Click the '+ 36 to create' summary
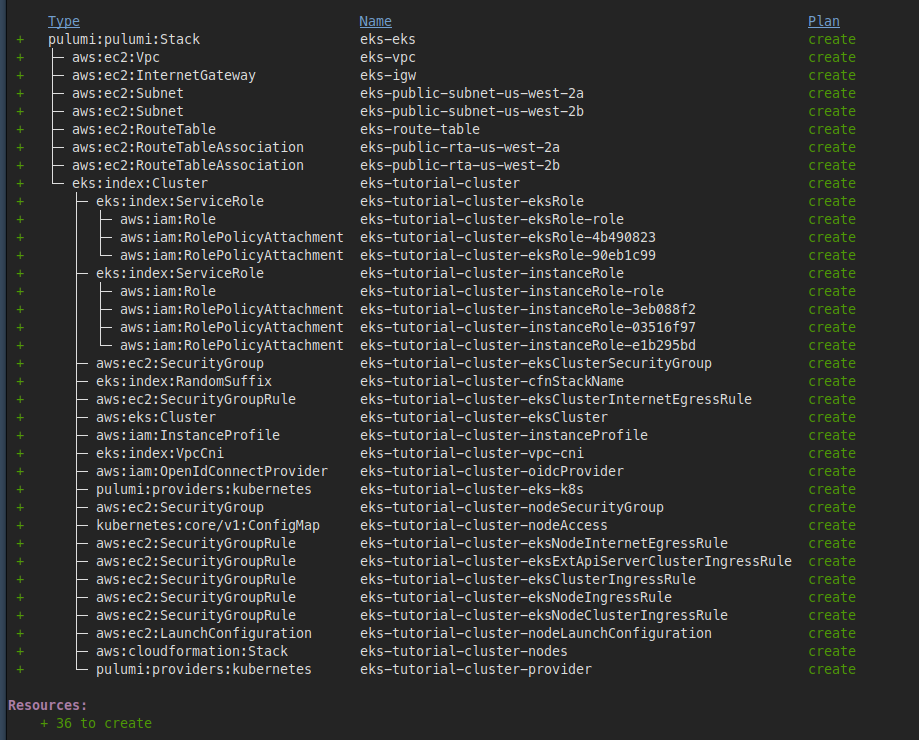919x740 pixels. click(x=96, y=724)
